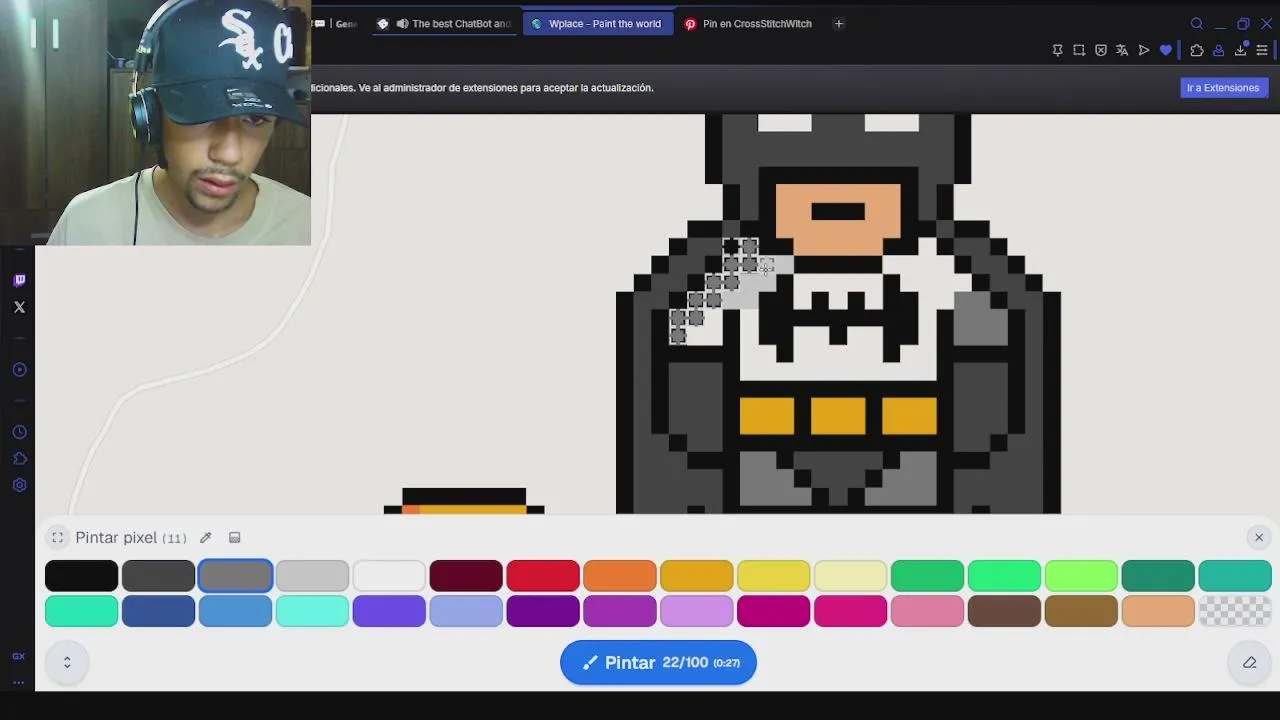
Task: Click the translate page icon
Action: tap(1122, 50)
